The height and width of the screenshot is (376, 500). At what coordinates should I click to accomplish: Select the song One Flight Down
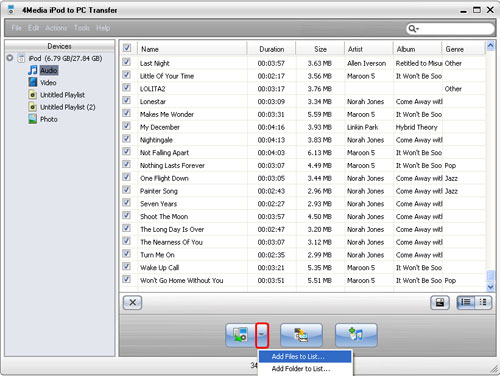click(164, 178)
